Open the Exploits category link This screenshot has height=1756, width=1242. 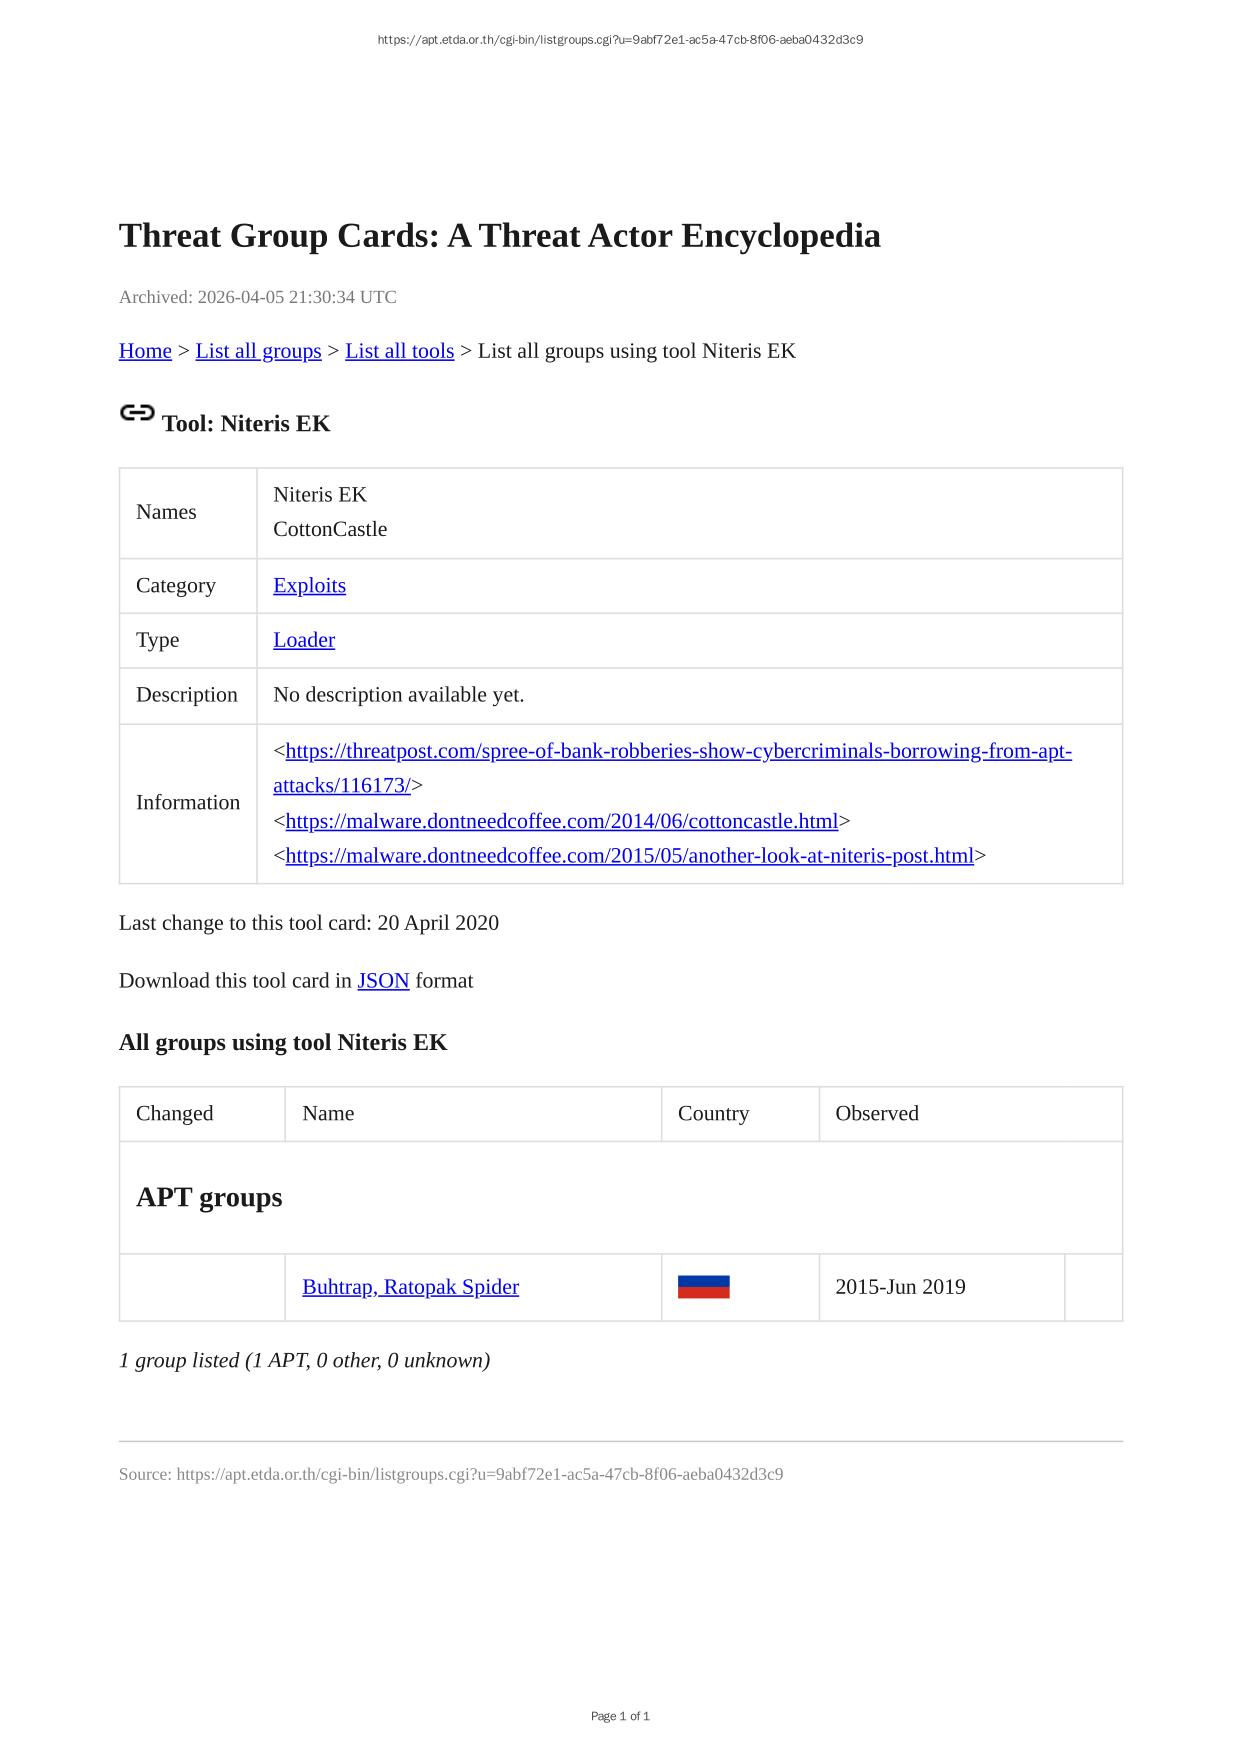309,586
